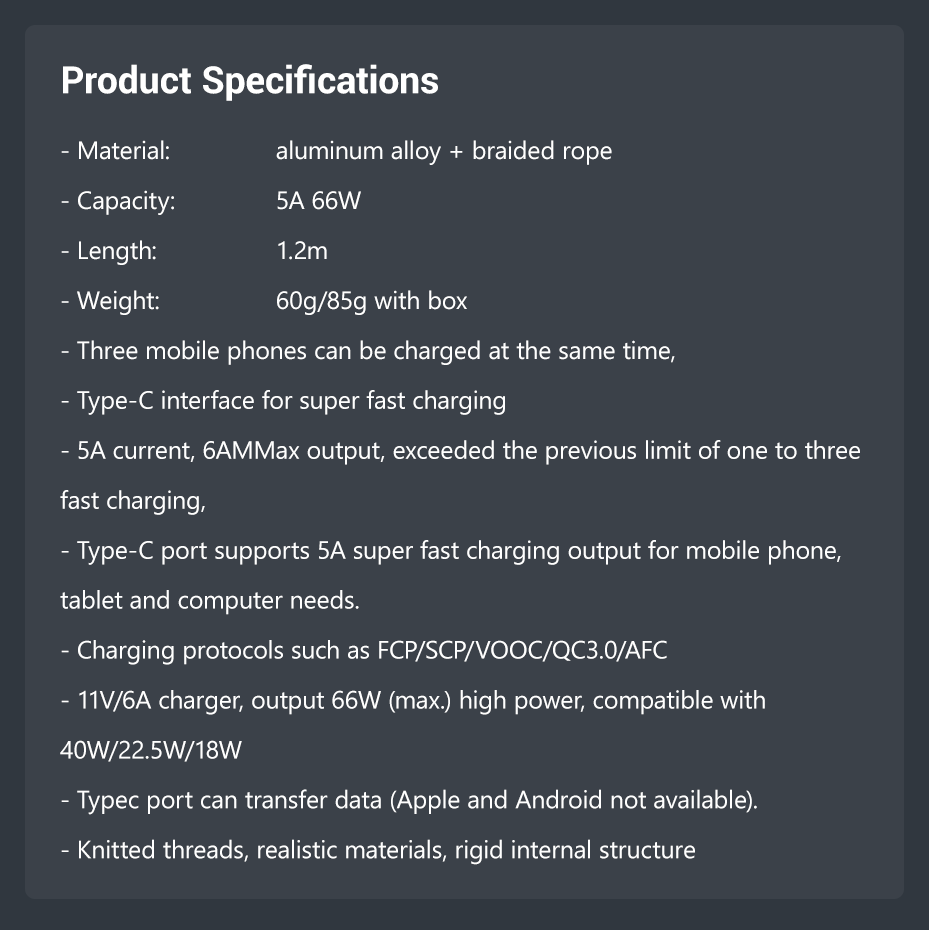Click the Type-C port supports 5A line
The height and width of the screenshot is (930, 930).
pyautogui.click(x=451, y=551)
